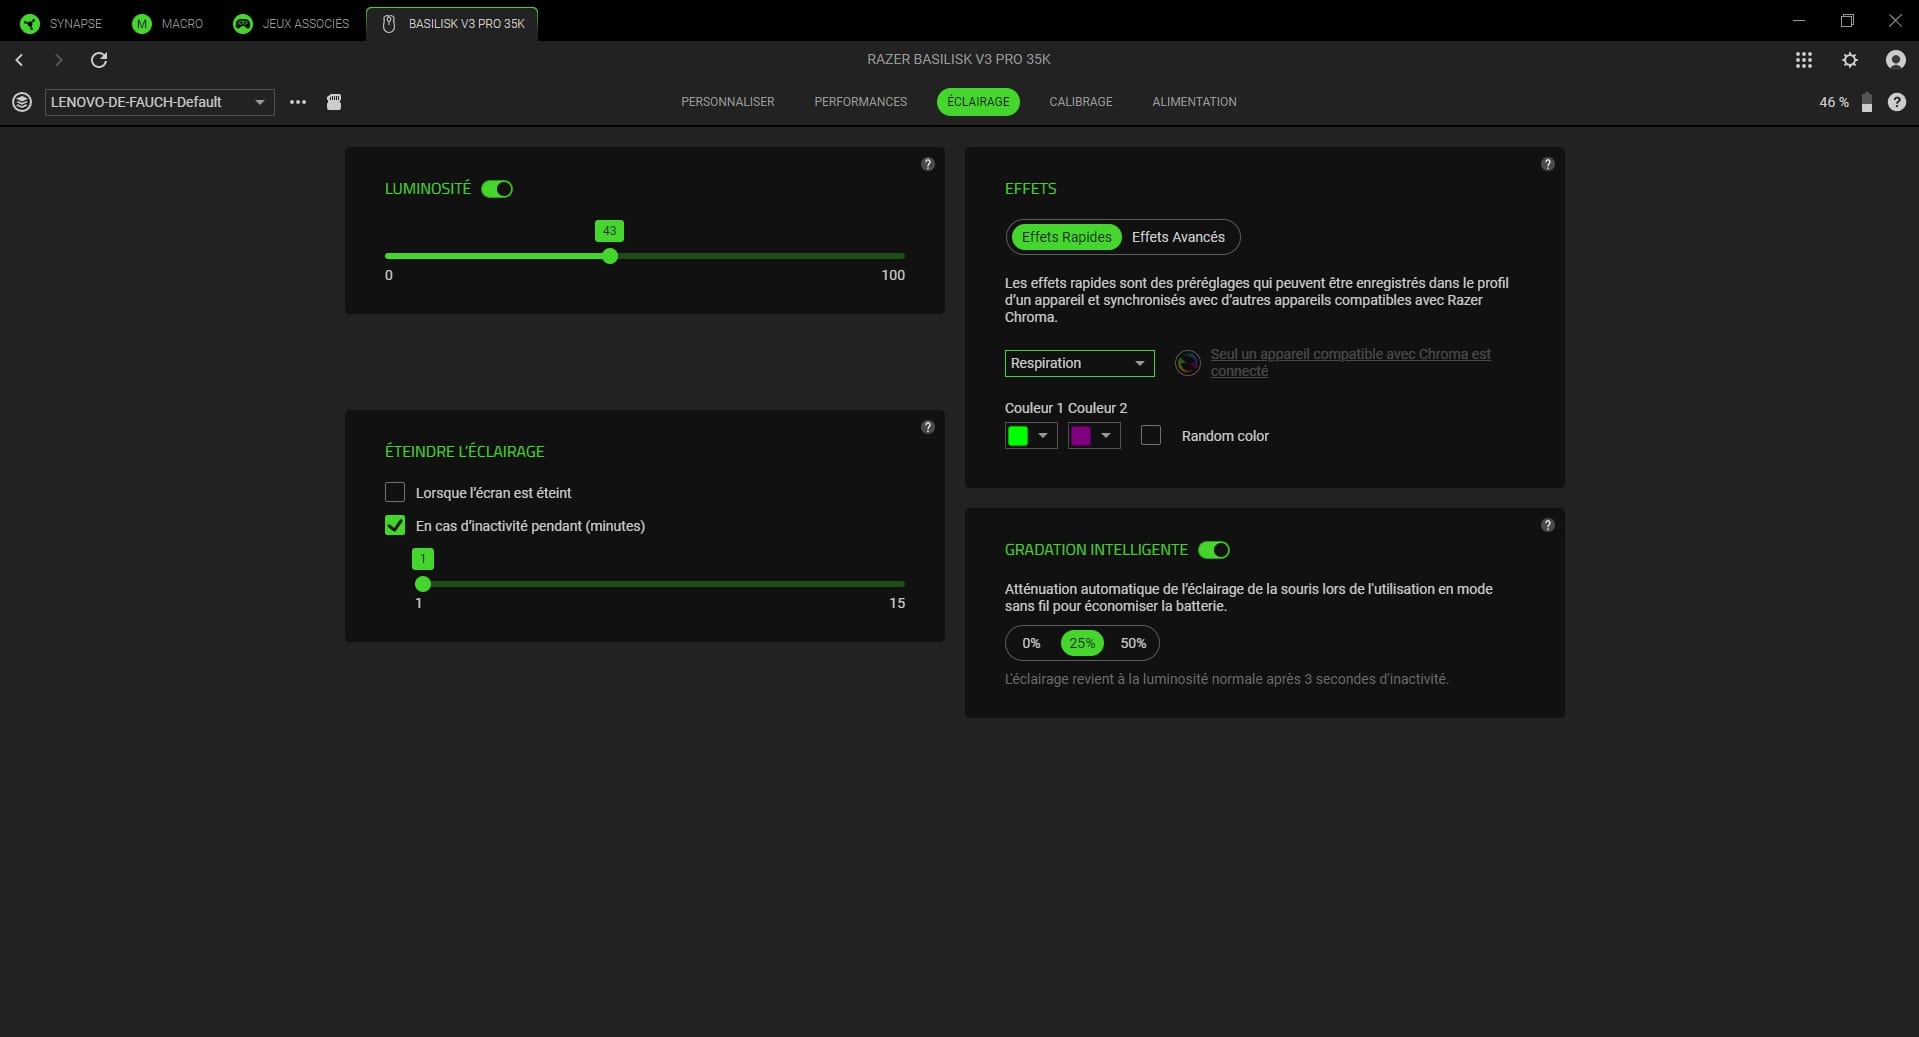Viewport: 1919px width, 1037px height.
Task: Open Synapse settings via gear icon
Action: [1849, 60]
